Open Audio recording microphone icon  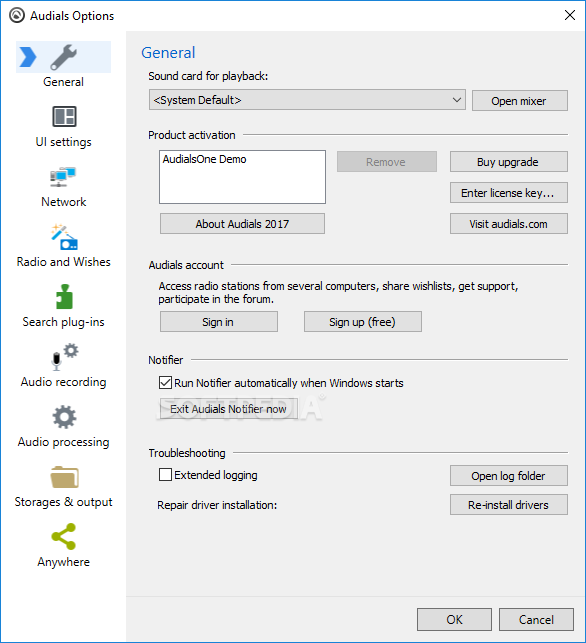point(64,356)
